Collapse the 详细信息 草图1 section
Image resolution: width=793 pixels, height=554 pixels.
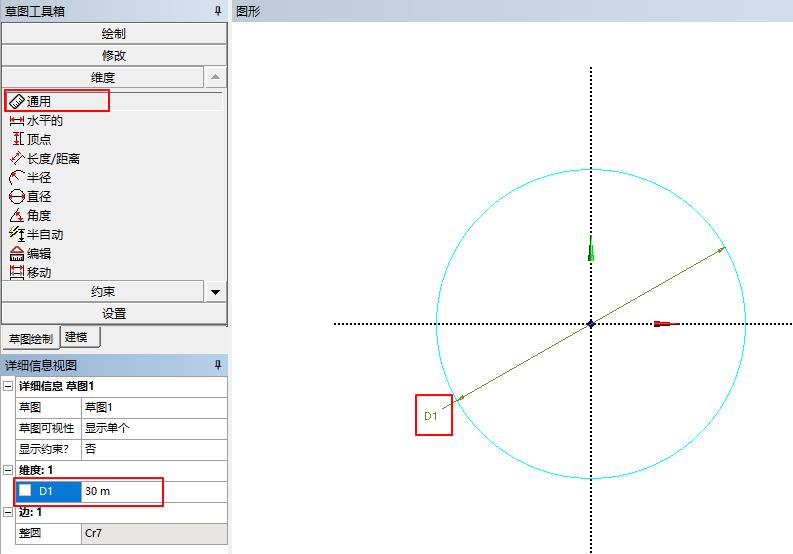(8, 386)
